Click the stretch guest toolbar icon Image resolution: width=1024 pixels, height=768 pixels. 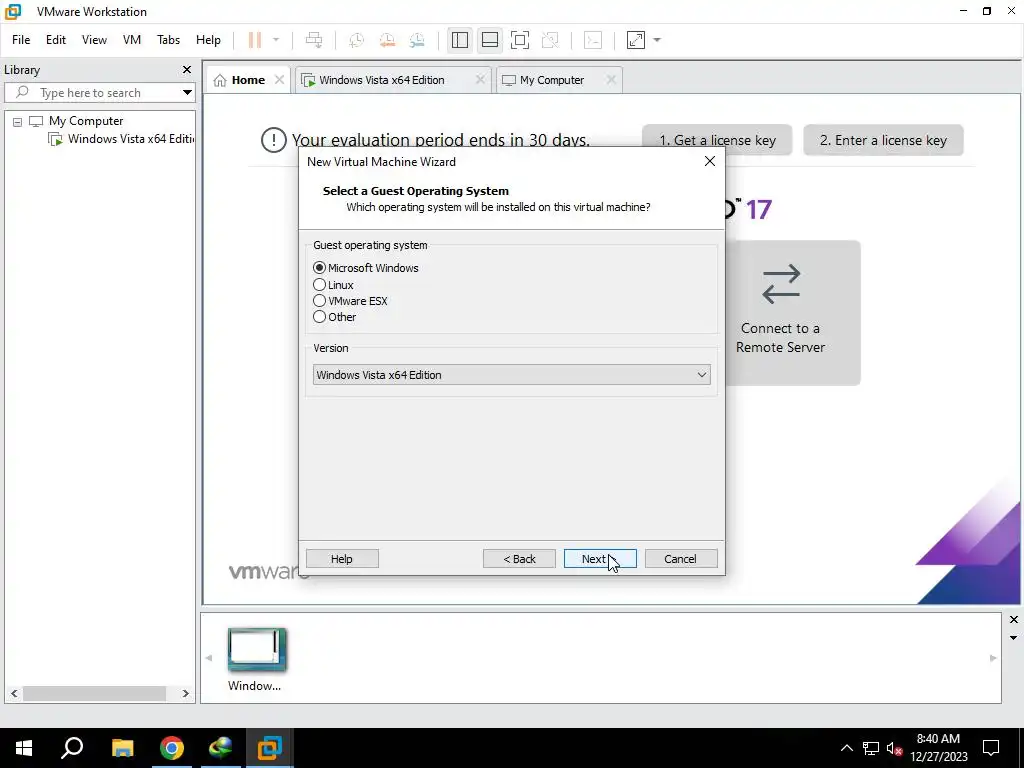tap(636, 40)
